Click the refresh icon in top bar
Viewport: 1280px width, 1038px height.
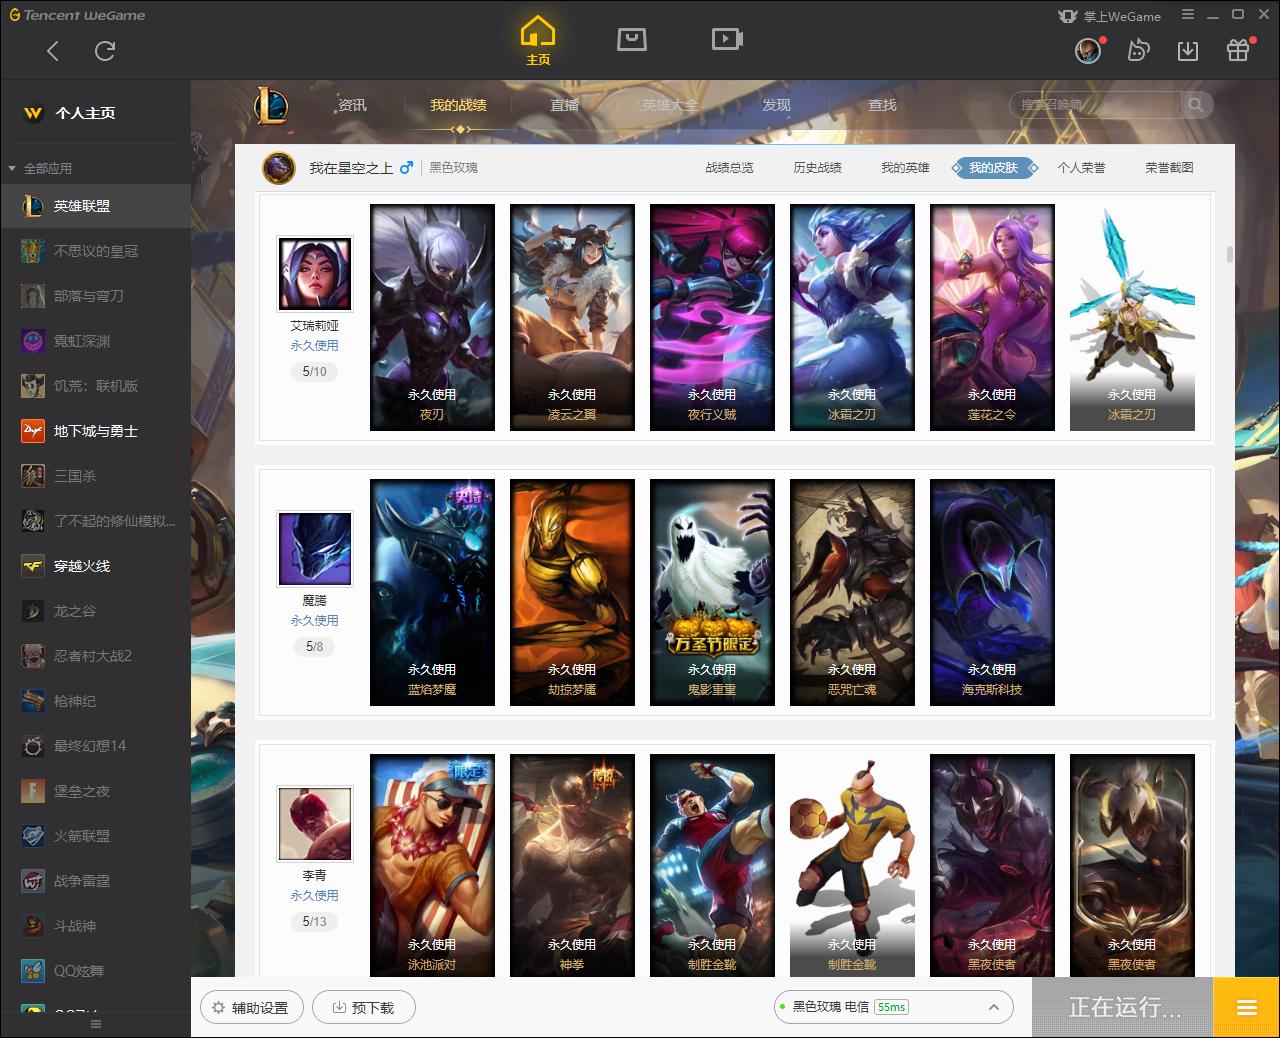[x=105, y=51]
